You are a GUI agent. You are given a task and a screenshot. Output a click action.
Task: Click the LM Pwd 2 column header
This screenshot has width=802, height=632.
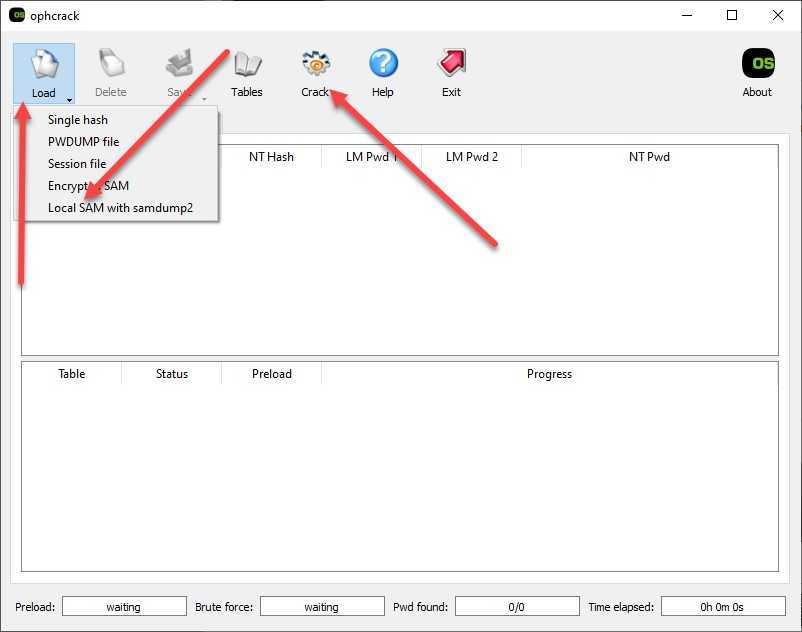[x=472, y=157]
